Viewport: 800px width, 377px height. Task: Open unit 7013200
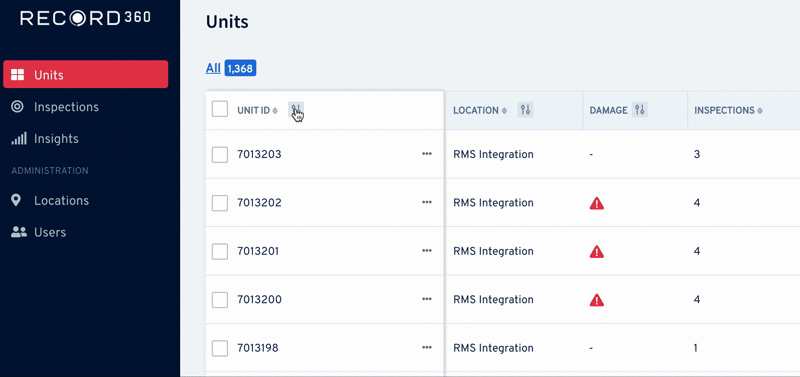(259, 299)
